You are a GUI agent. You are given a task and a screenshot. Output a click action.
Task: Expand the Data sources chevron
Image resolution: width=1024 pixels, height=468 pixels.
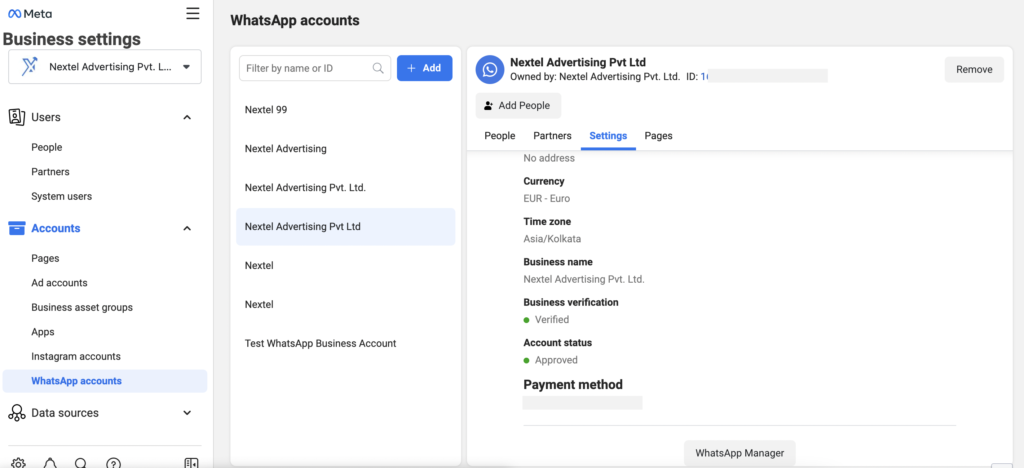pos(187,413)
